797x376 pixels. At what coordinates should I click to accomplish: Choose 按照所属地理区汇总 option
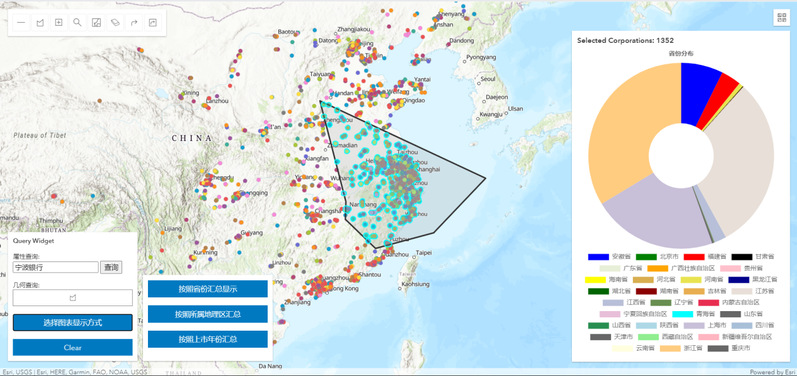click(x=207, y=314)
